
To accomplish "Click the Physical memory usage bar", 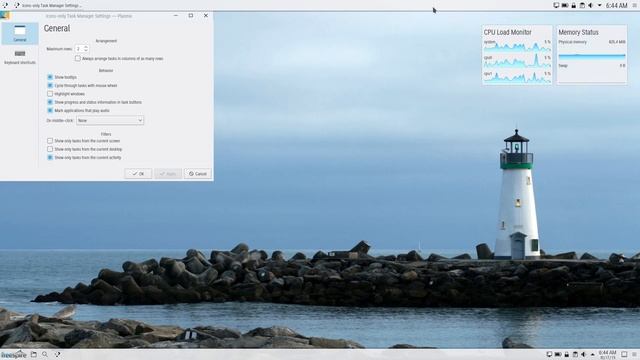I will pyautogui.click(x=592, y=56).
